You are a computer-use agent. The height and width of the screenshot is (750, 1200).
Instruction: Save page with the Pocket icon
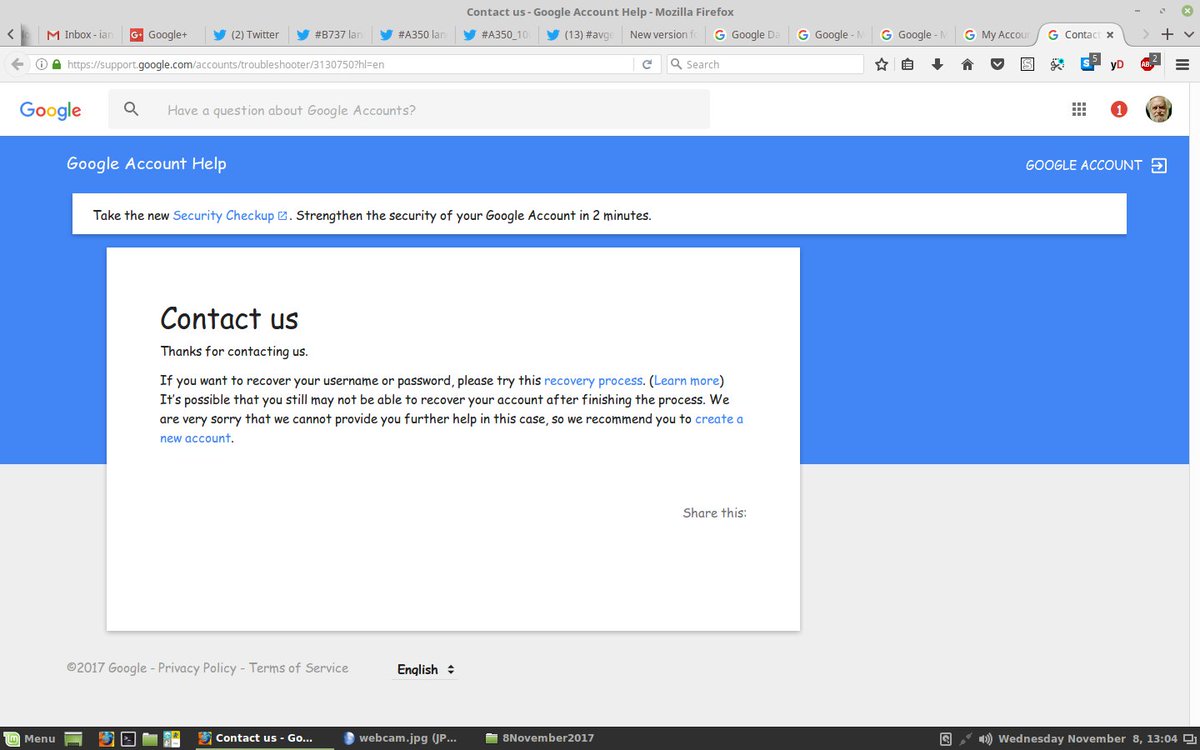pos(997,64)
